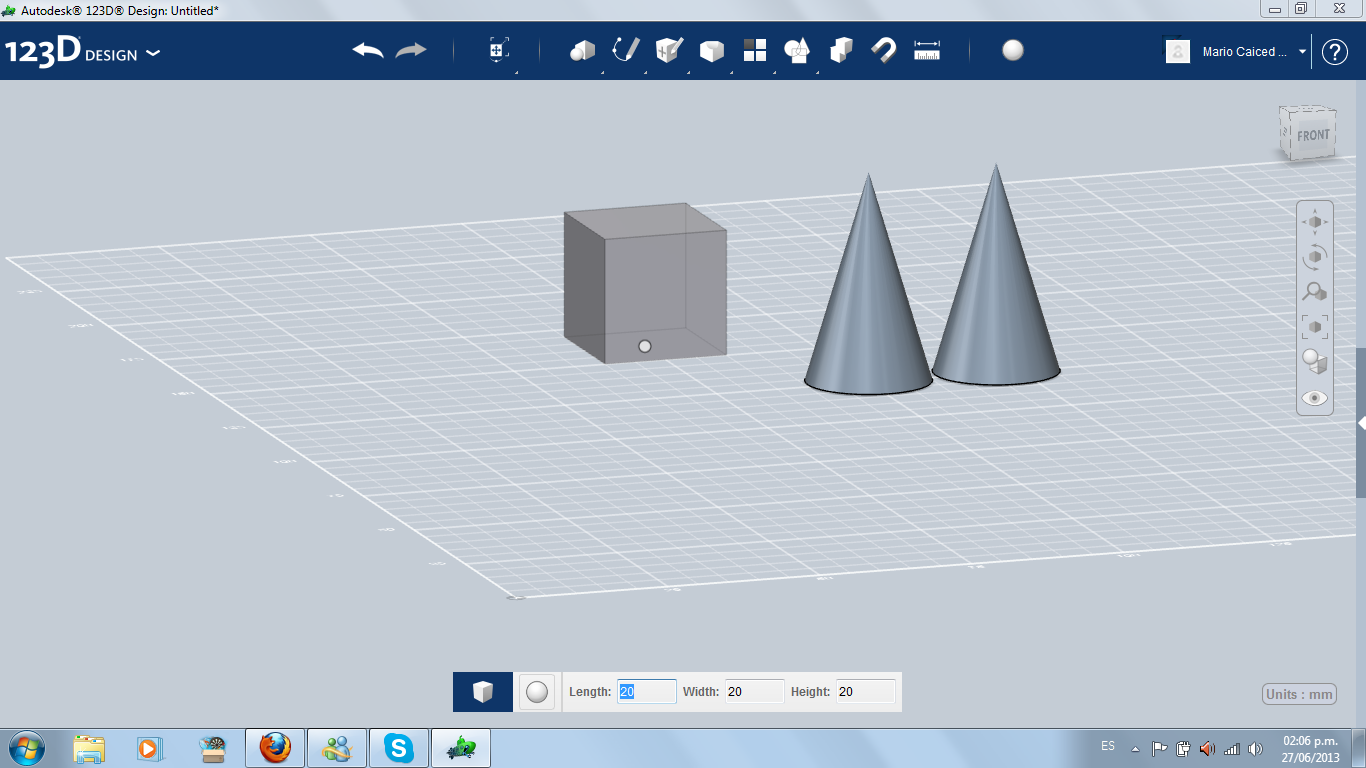Open the 123D Design application menu

(83, 52)
